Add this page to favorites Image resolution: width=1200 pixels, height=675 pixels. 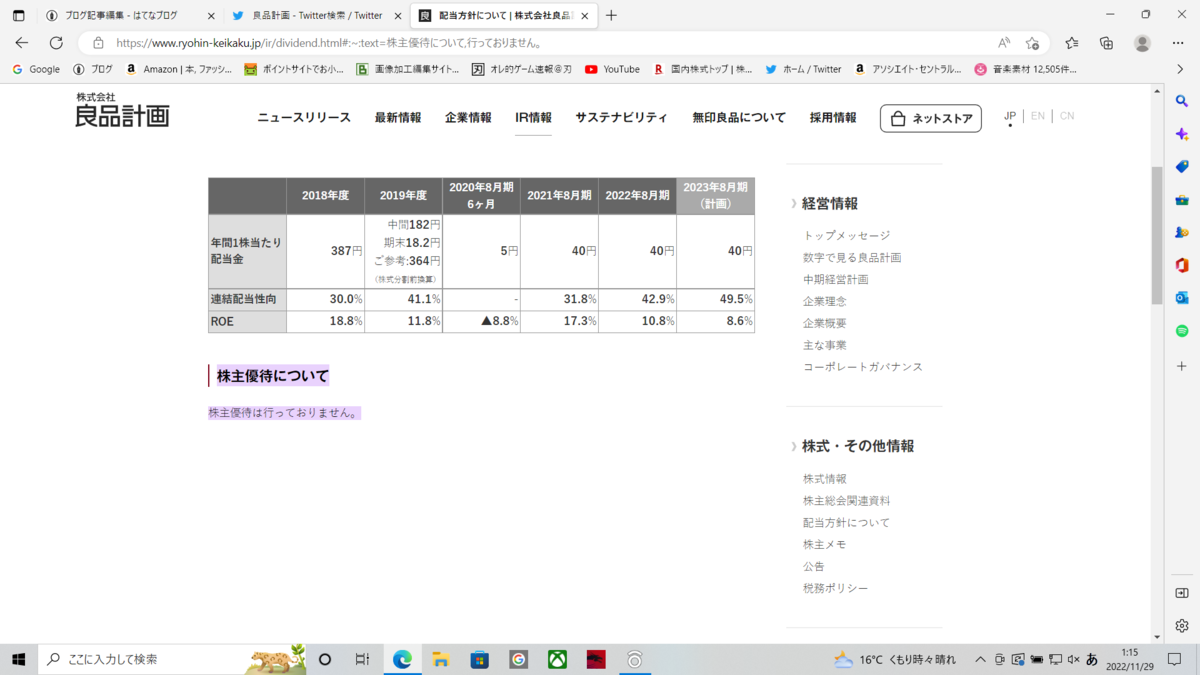[1033, 43]
